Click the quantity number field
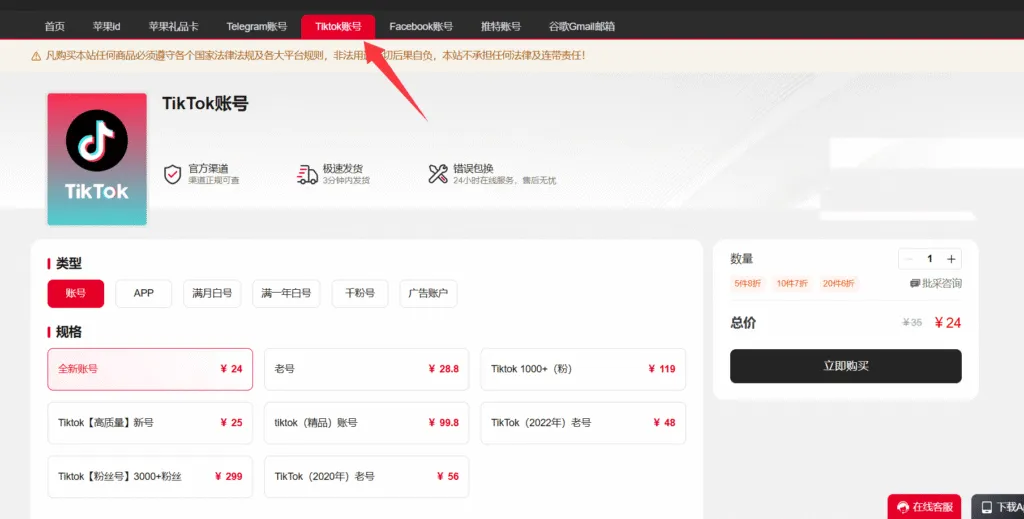The image size is (1024, 519). pyautogui.click(x=930, y=259)
